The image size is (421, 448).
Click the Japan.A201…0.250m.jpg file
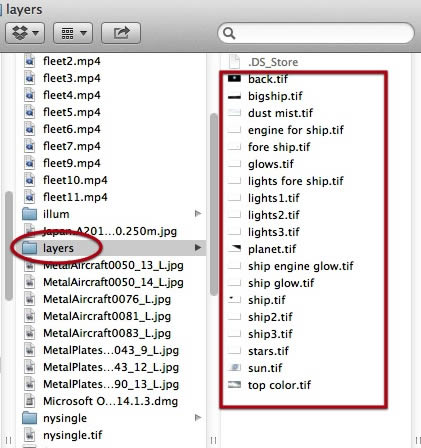tap(110, 231)
